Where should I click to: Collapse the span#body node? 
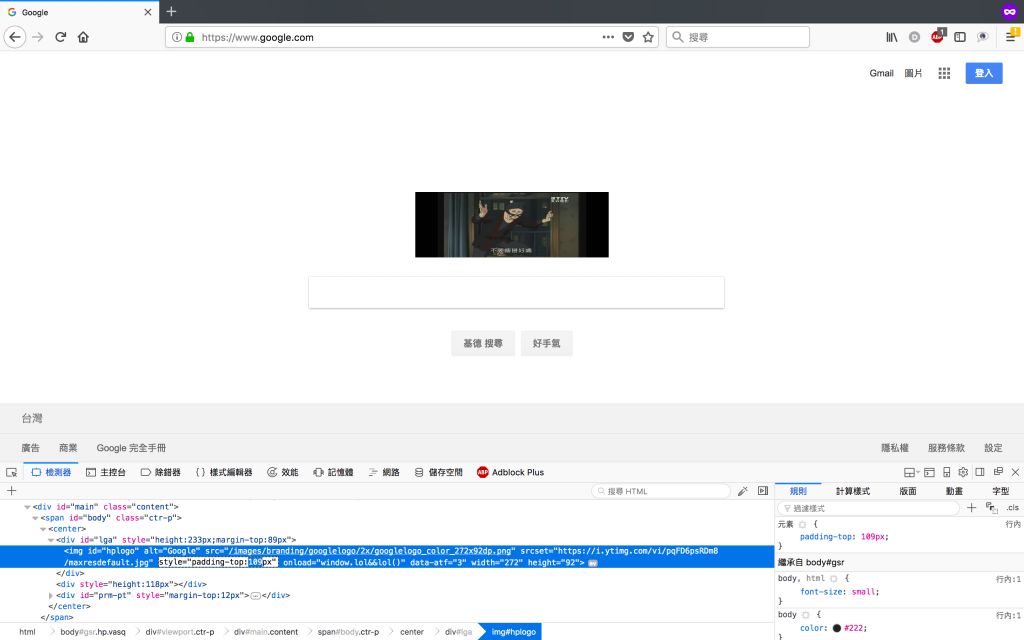tap(35, 518)
